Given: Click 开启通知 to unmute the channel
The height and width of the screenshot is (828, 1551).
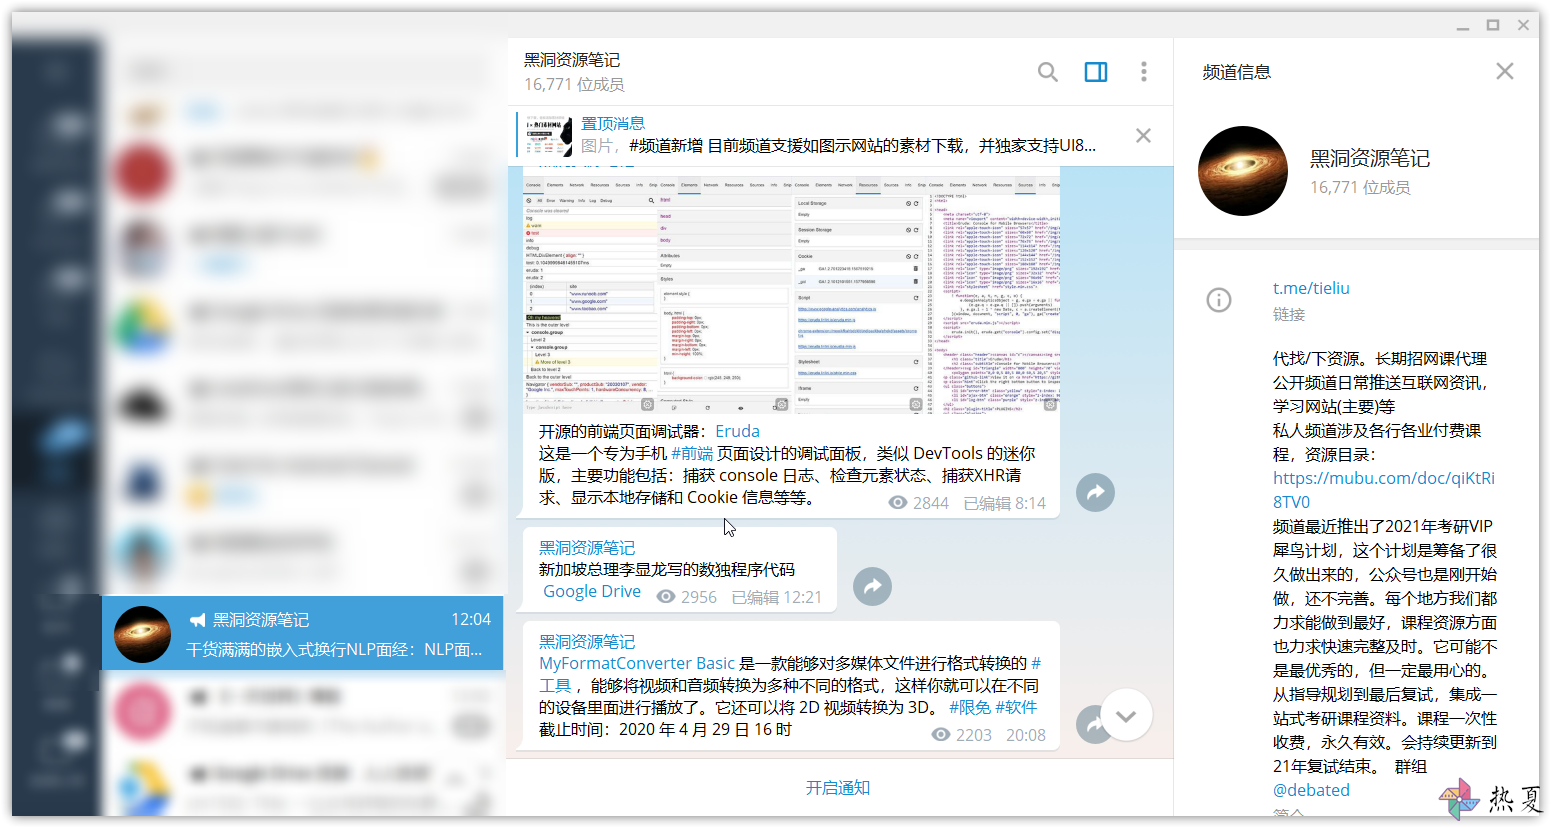Looking at the screenshot, I should [x=838, y=788].
